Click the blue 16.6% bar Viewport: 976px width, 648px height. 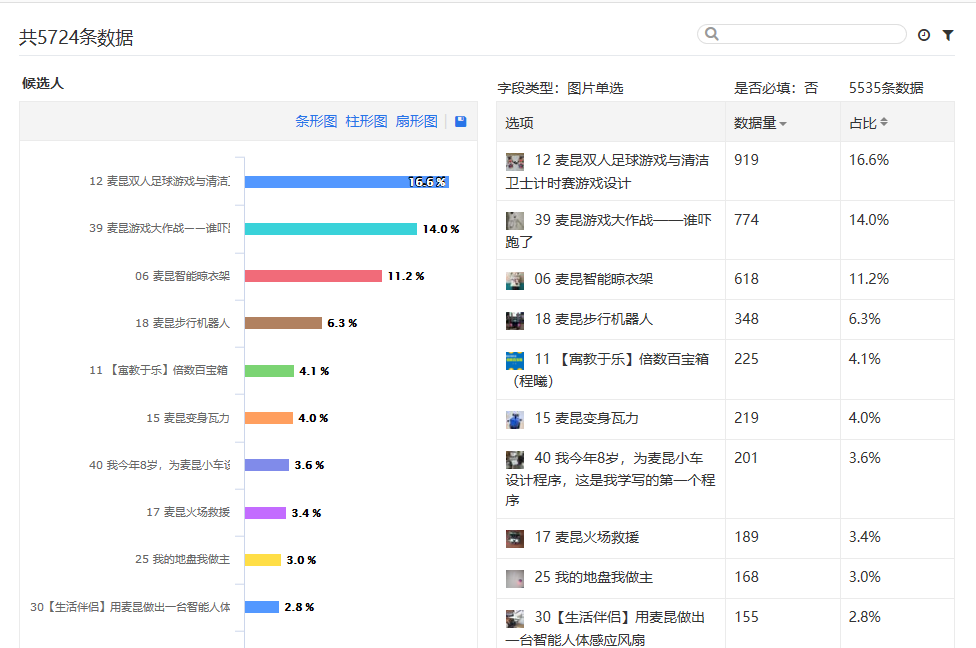click(347, 182)
